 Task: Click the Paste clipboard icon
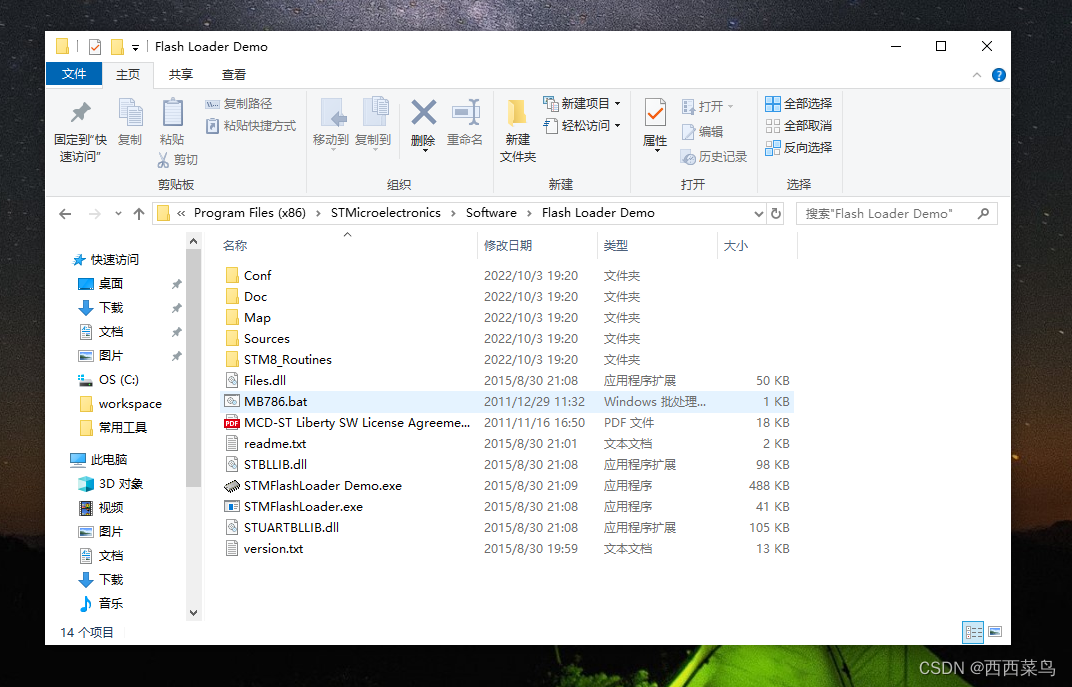click(172, 113)
